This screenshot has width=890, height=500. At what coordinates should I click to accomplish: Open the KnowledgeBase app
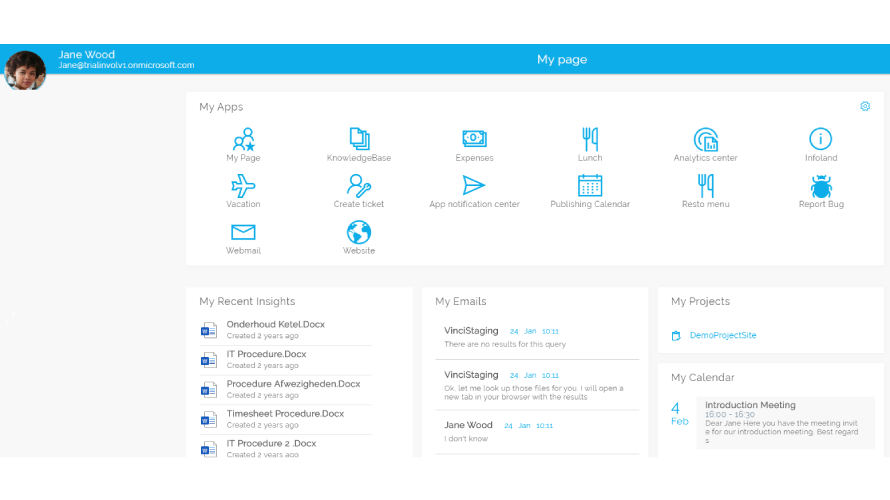pos(359,139)
